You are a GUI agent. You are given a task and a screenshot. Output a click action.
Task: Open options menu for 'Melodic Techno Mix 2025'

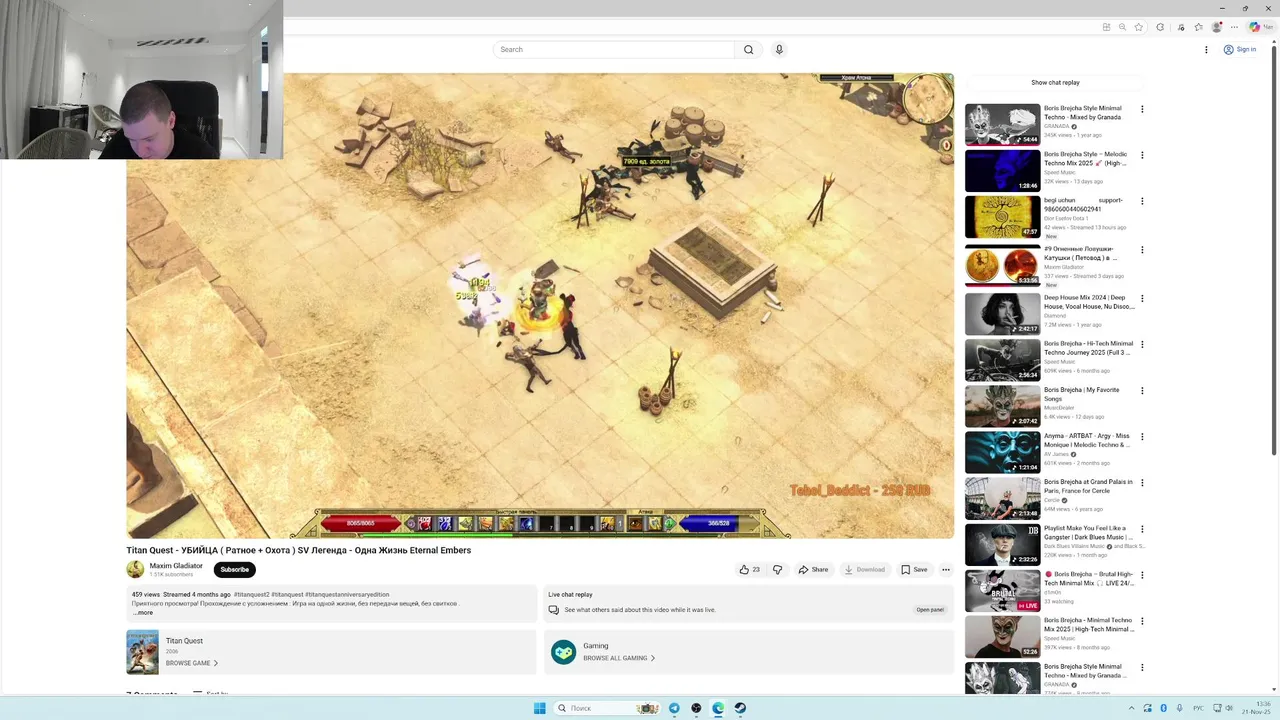coord(1142,155)
